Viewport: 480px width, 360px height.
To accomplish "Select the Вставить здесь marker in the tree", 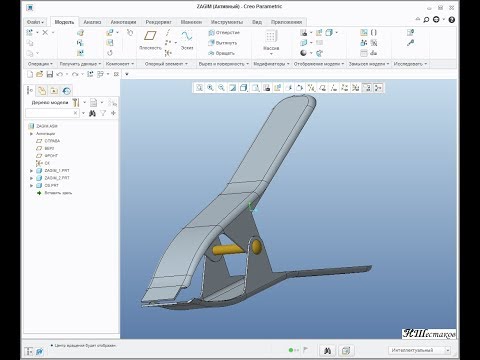I will [54, 193].
